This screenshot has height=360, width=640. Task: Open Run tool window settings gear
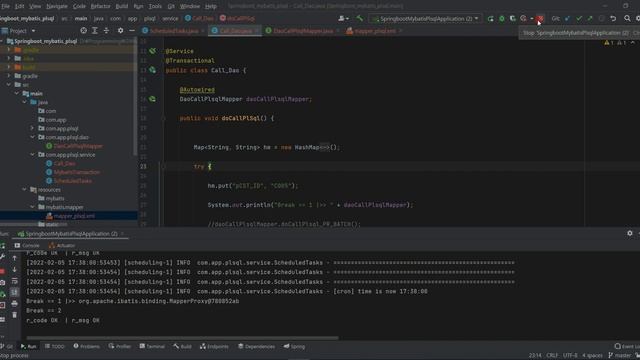(x=630, y=233)
